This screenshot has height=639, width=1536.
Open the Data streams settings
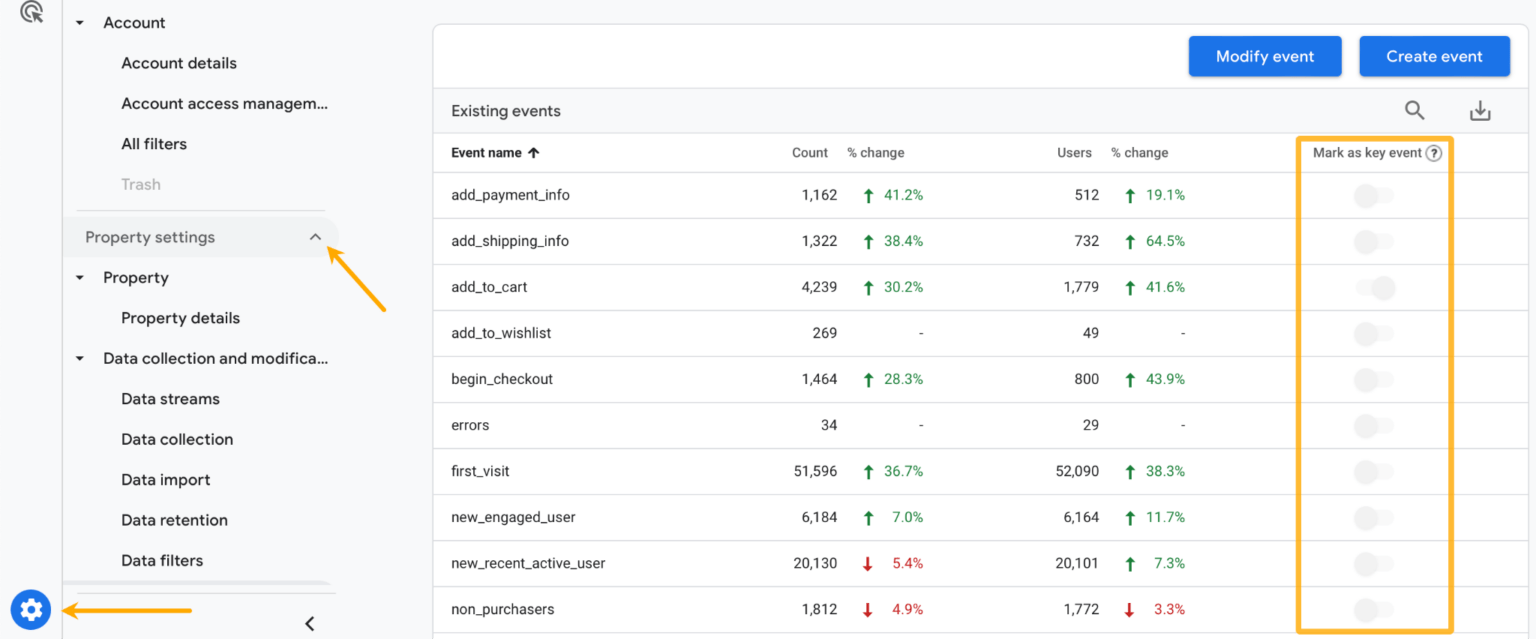coord(170,398)
